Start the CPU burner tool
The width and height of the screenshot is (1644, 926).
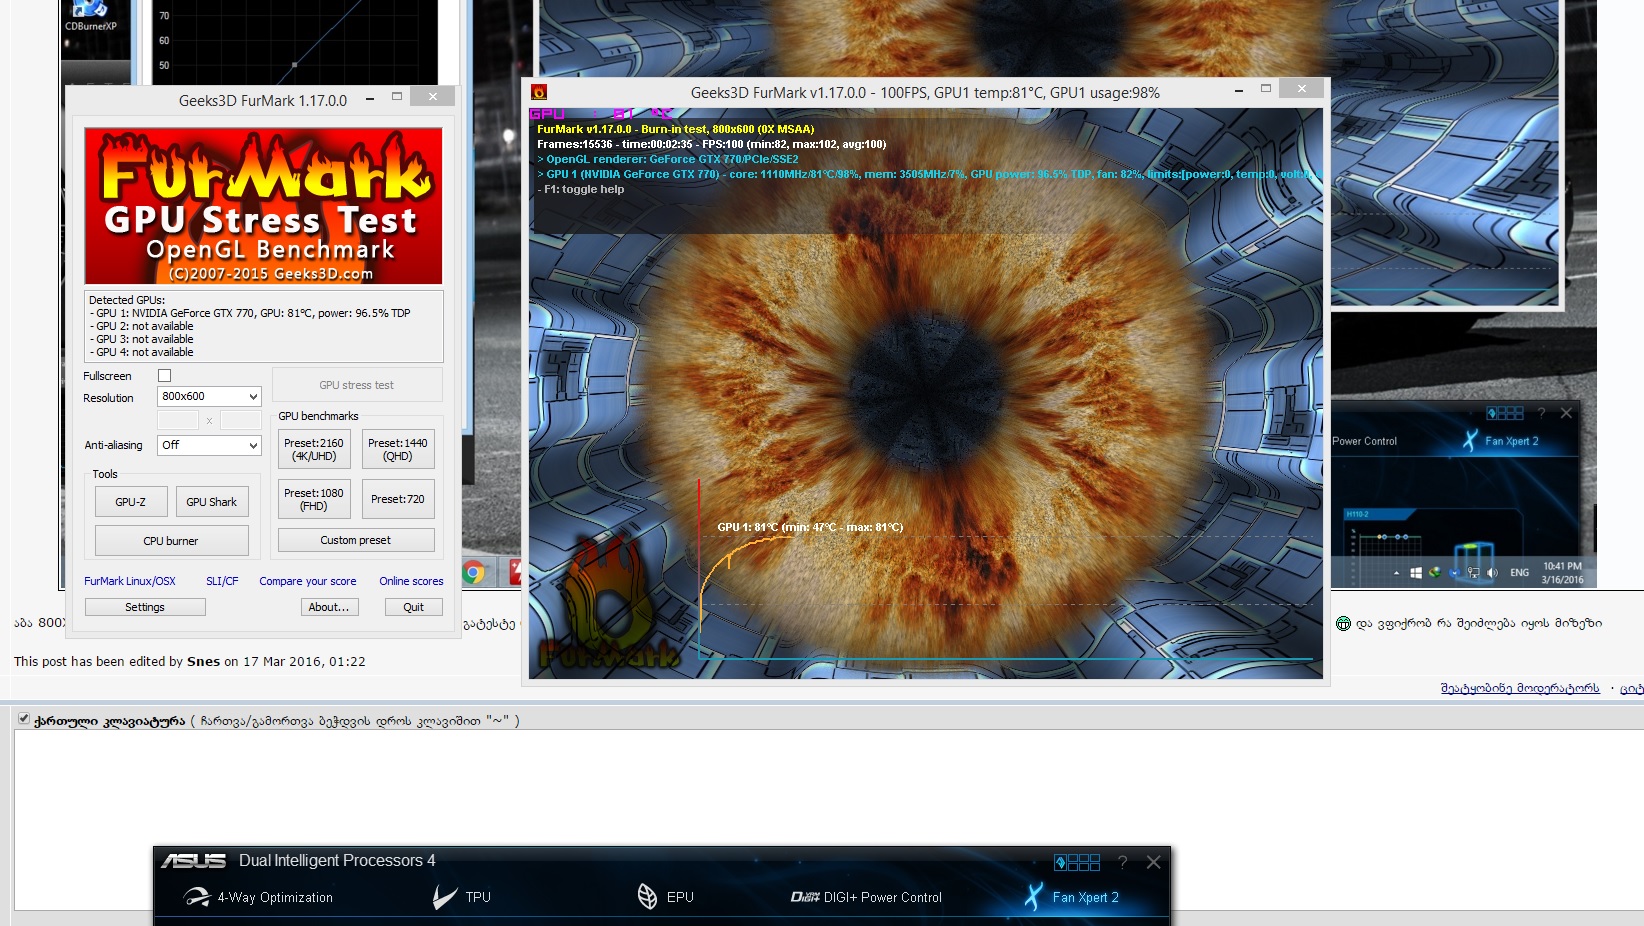[171, 541]
